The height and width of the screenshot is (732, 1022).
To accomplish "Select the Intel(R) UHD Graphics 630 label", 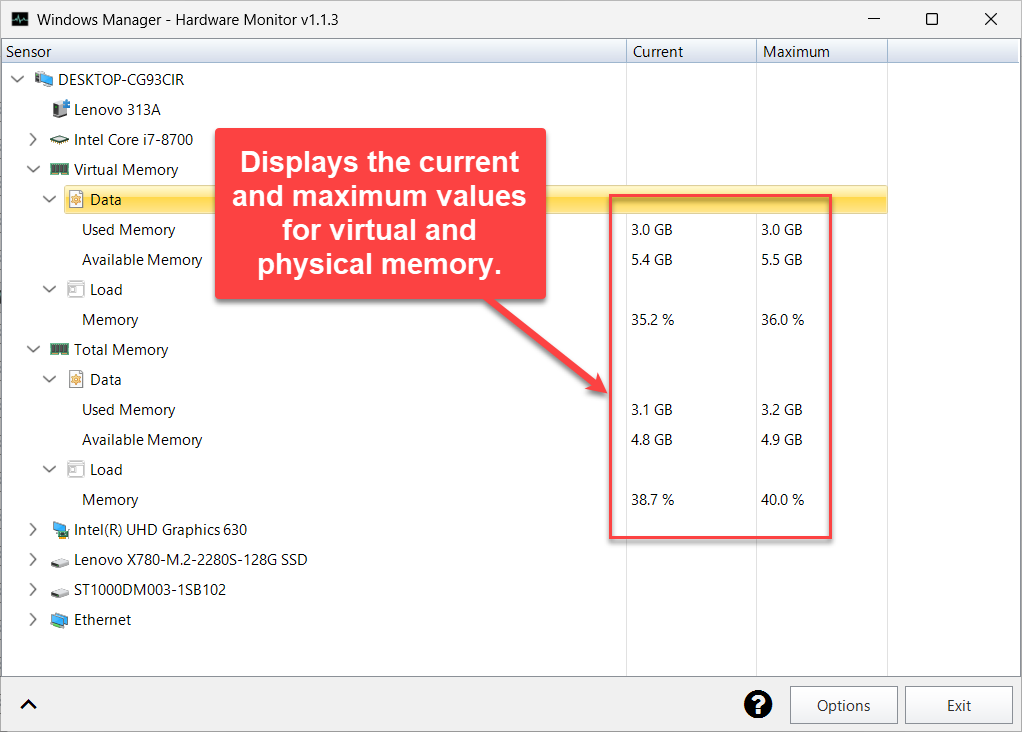I will [x=160, y=529].
